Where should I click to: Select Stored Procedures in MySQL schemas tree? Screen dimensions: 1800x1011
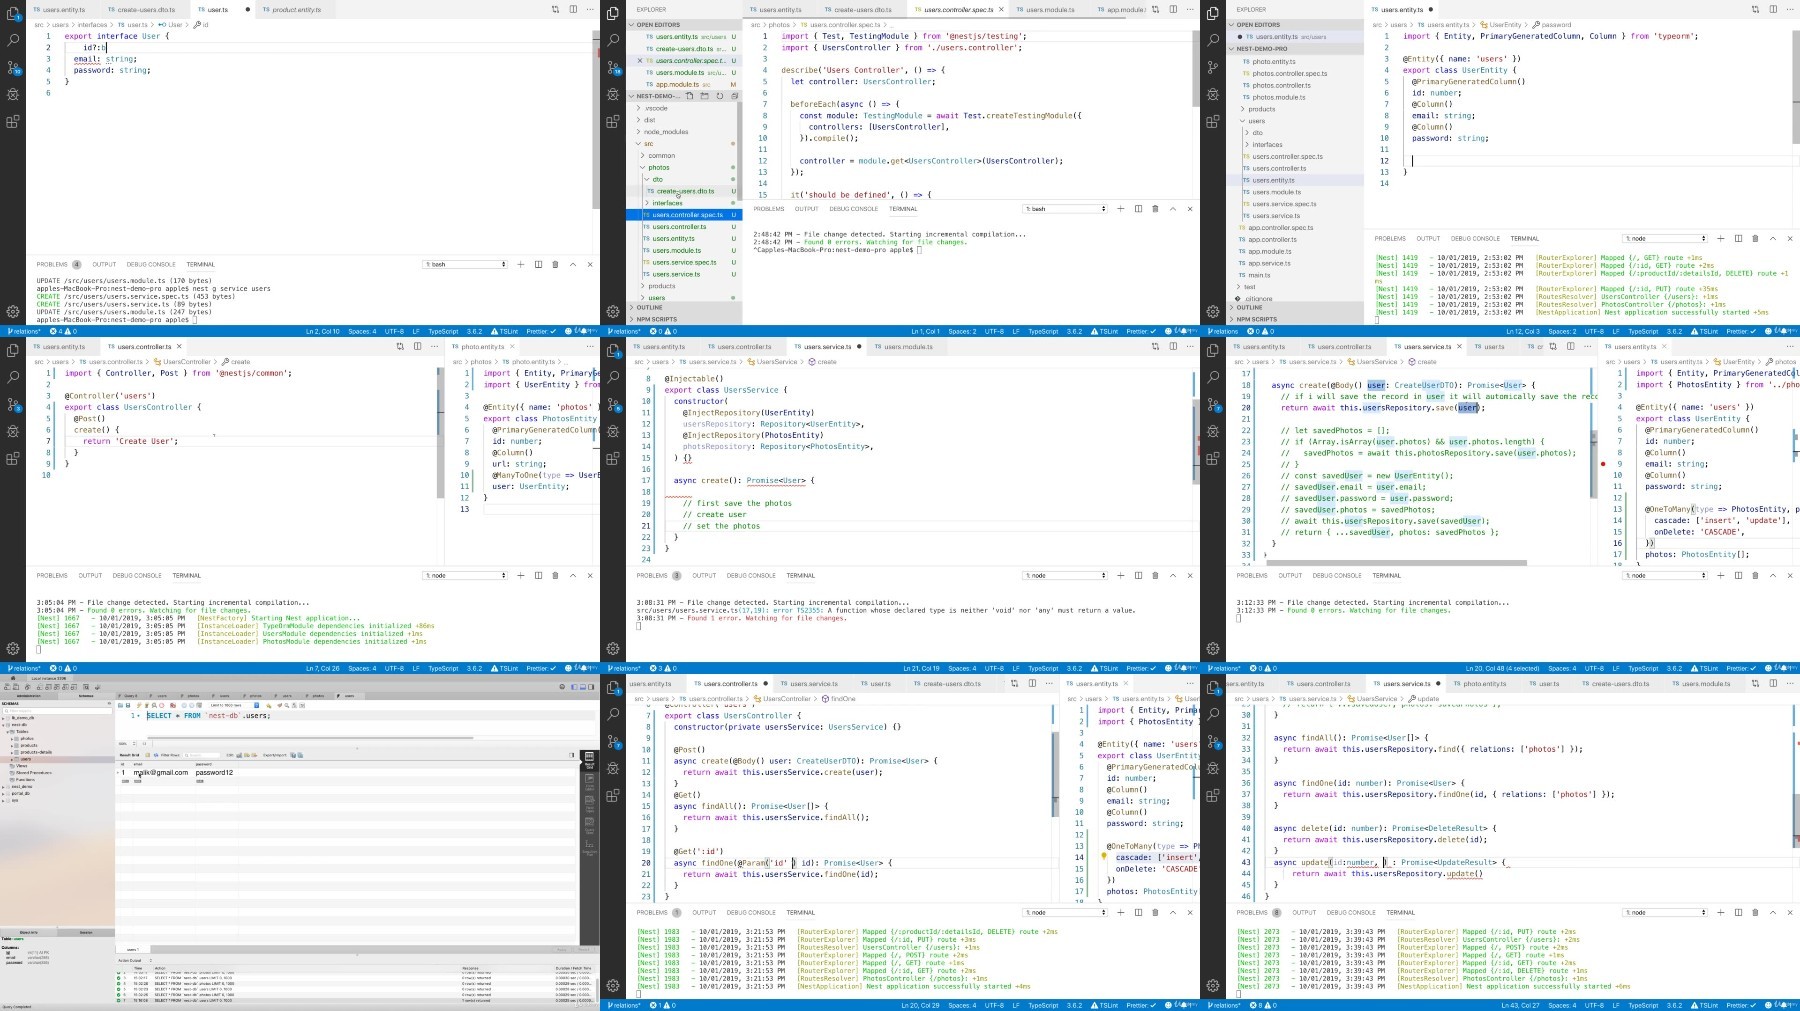tap(34, 773)
